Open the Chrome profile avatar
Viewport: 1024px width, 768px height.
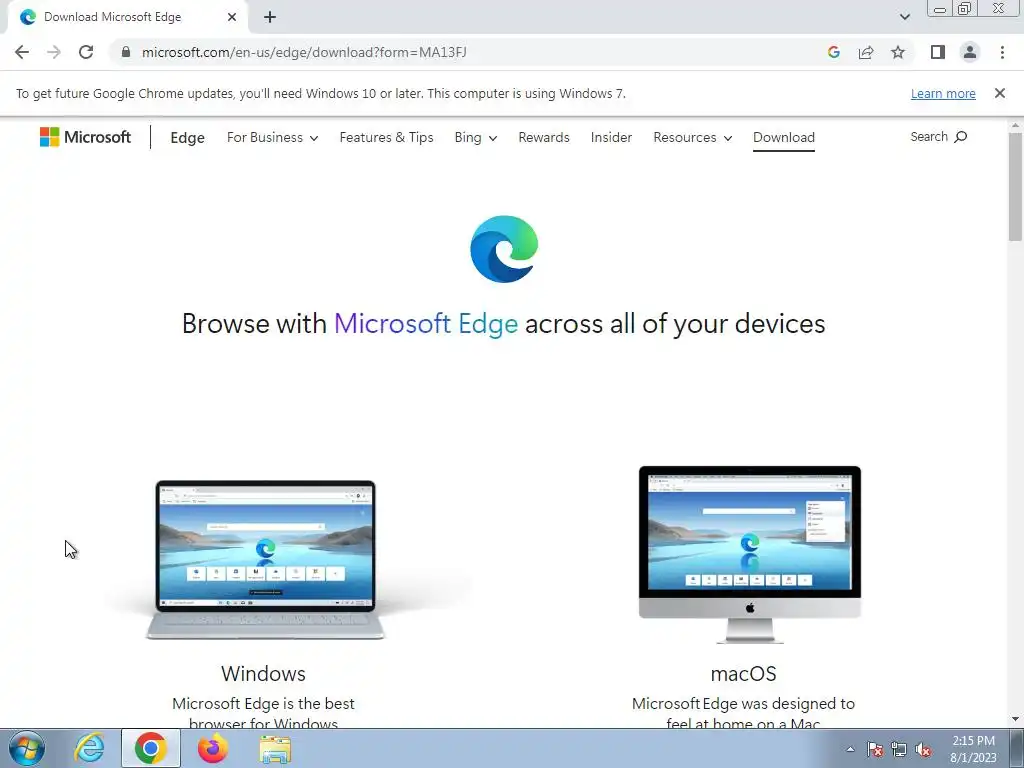[x=970, y=52]
